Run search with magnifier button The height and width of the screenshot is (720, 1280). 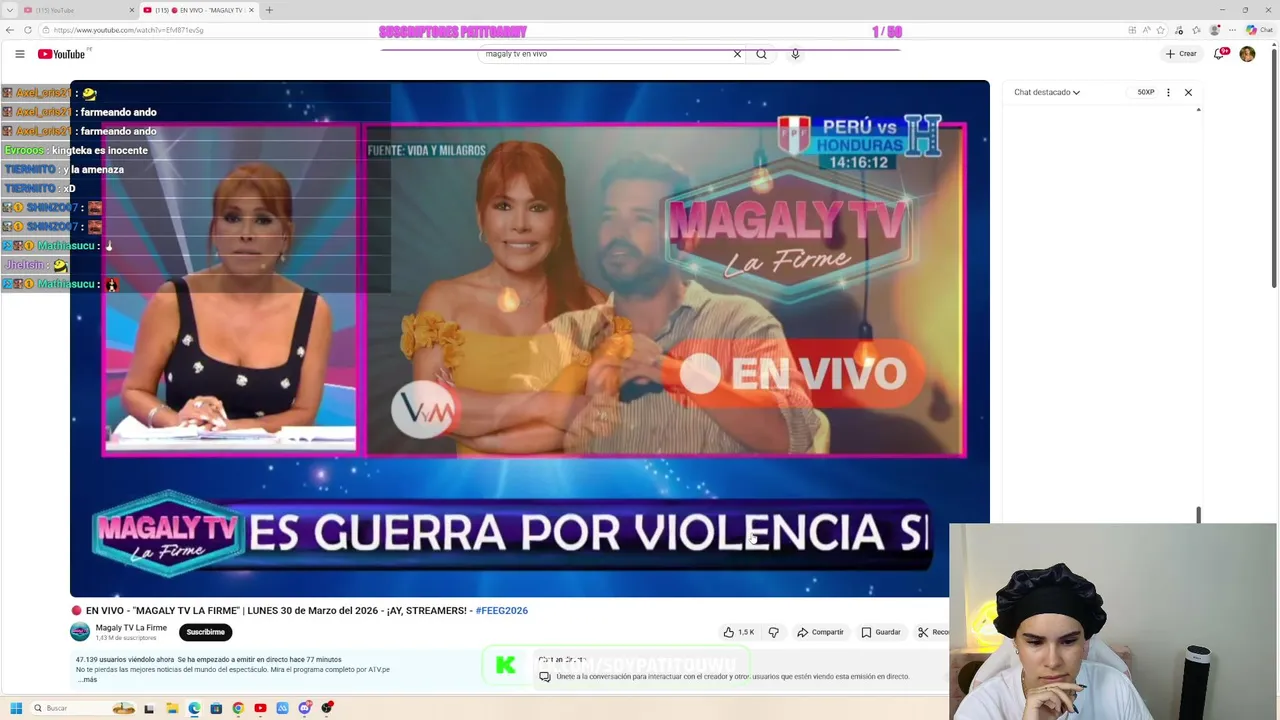point(761,54)
